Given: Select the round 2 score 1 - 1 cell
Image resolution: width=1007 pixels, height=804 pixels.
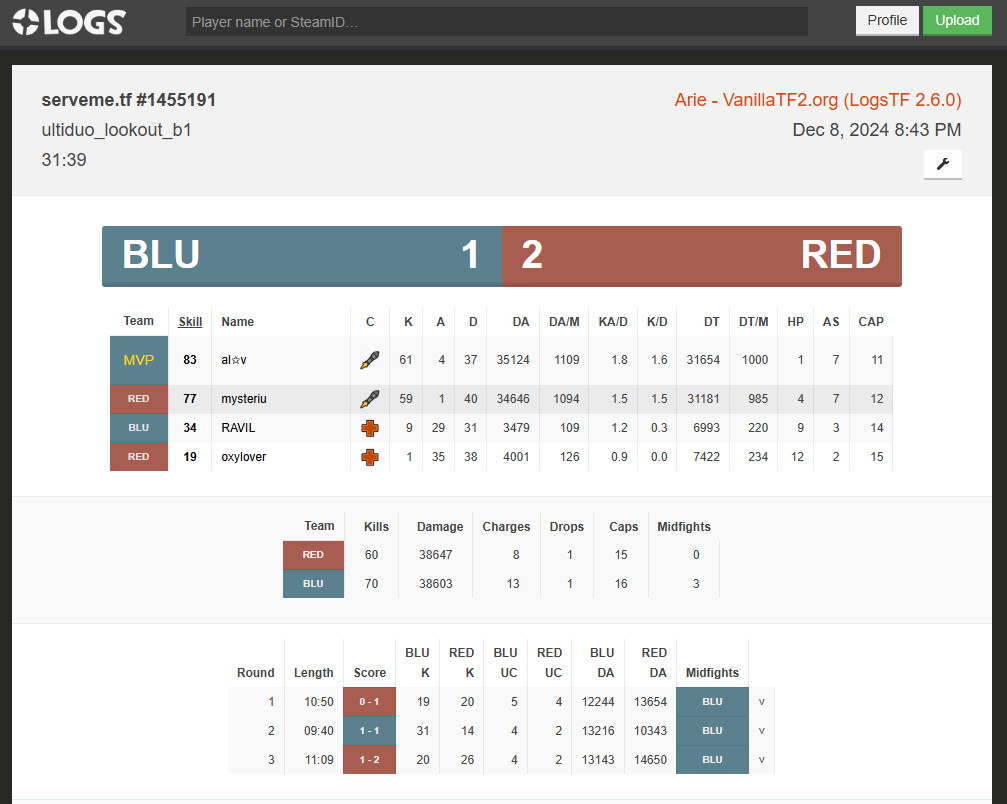Looking at the screenshot, I should click(x=370, y=731).
